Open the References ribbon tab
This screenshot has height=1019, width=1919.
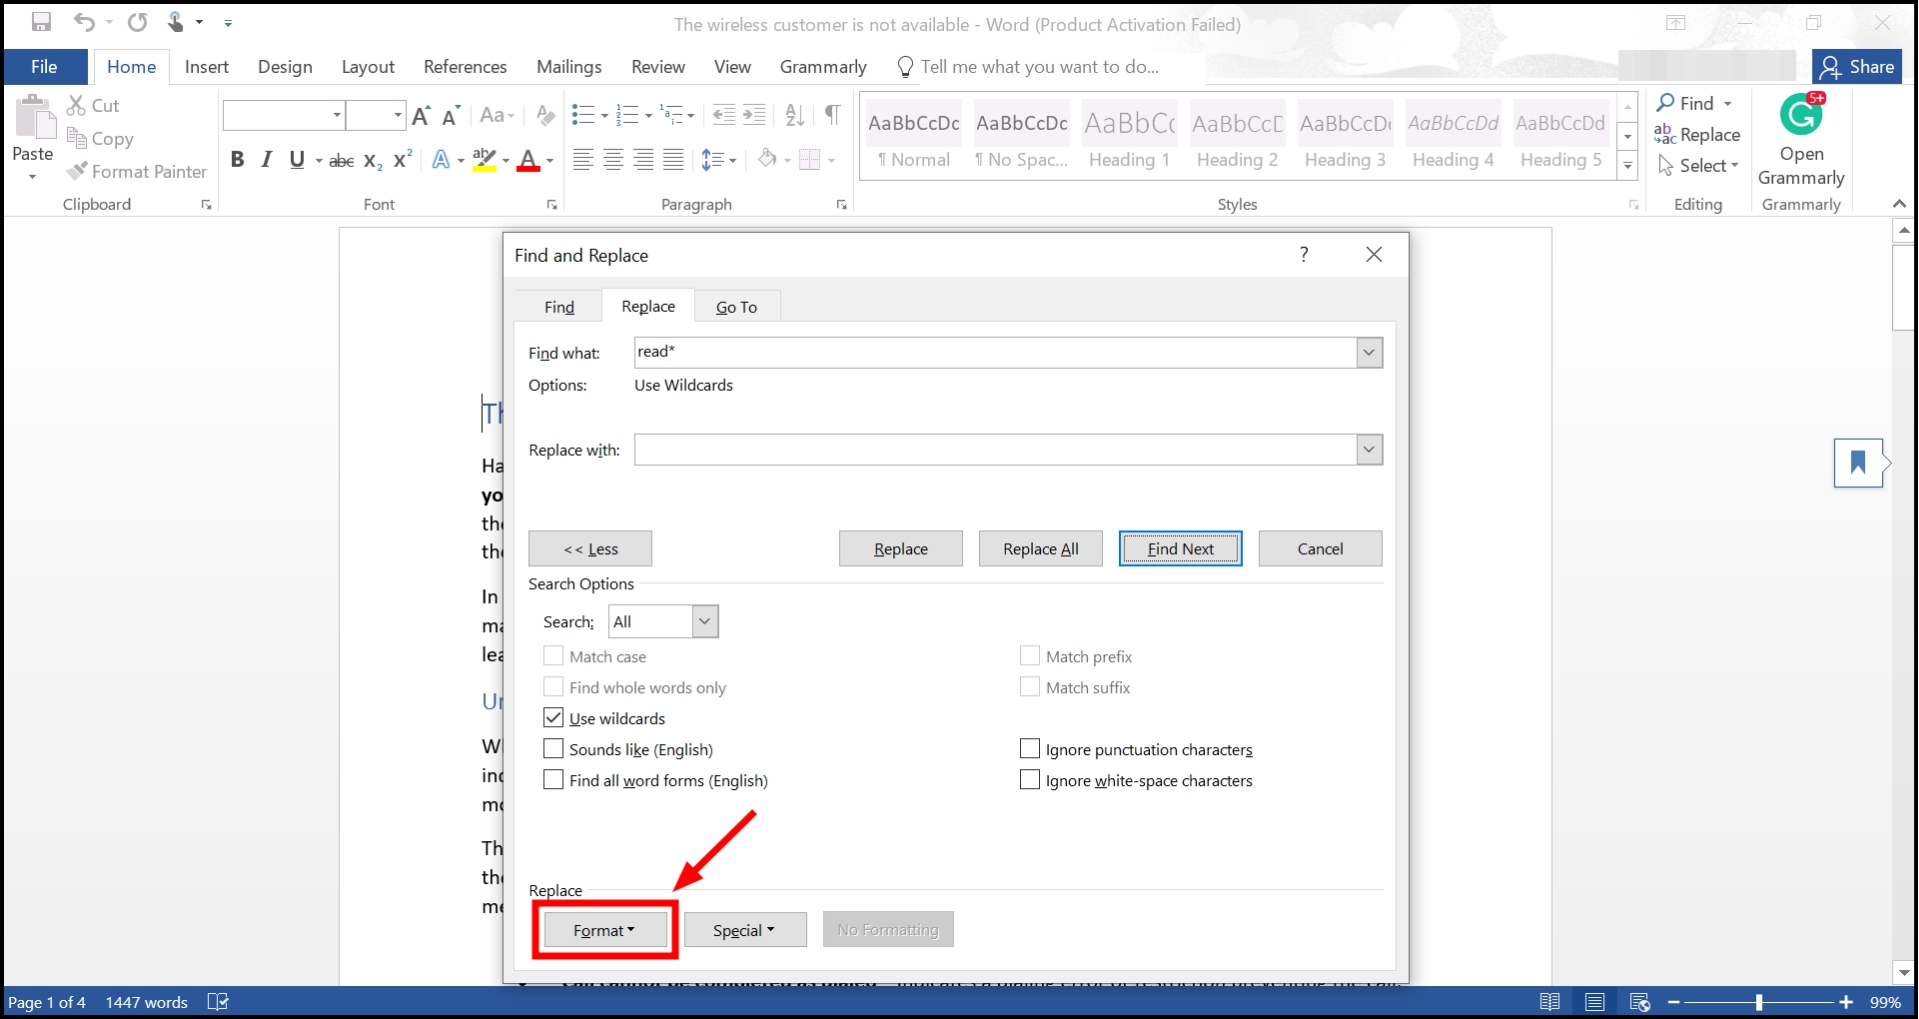(x=465, y=67)
